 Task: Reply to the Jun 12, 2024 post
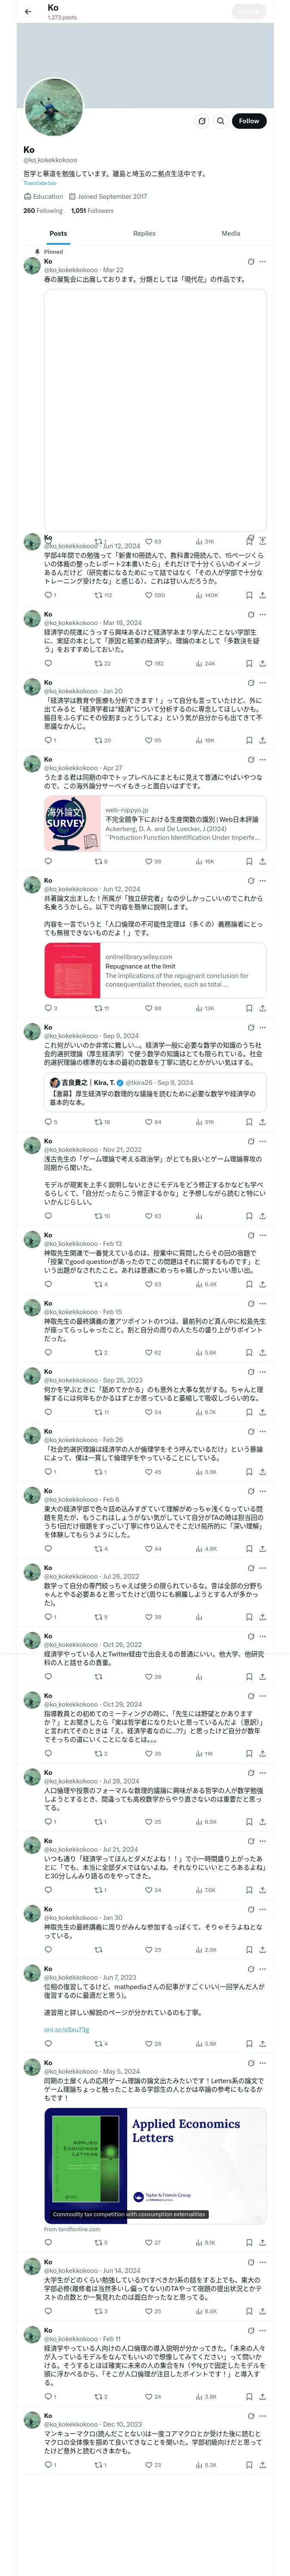pos(48,595)
